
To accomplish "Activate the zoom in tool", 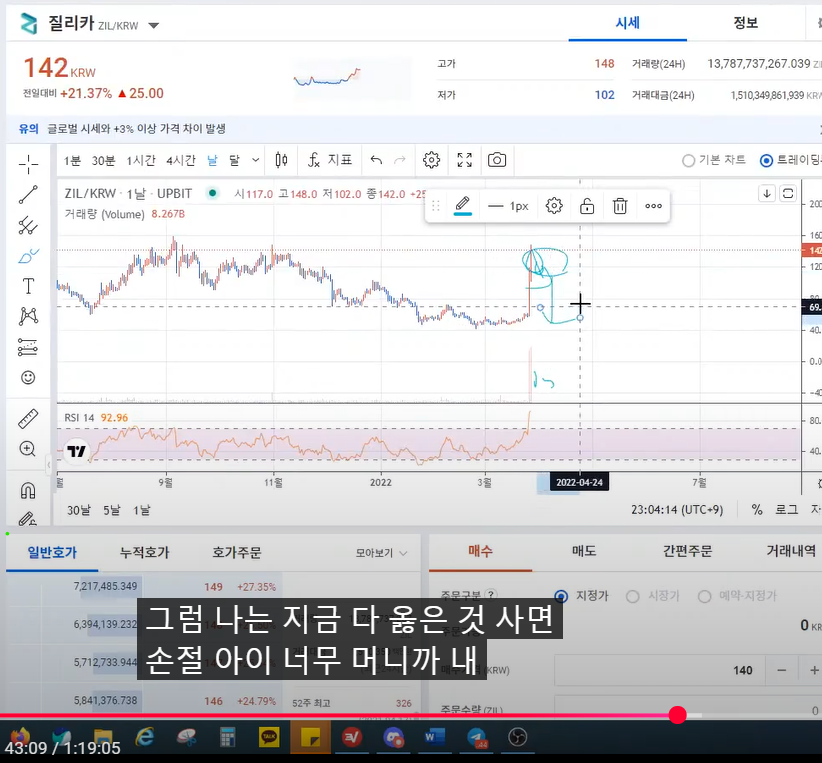I will coord(28,449).
